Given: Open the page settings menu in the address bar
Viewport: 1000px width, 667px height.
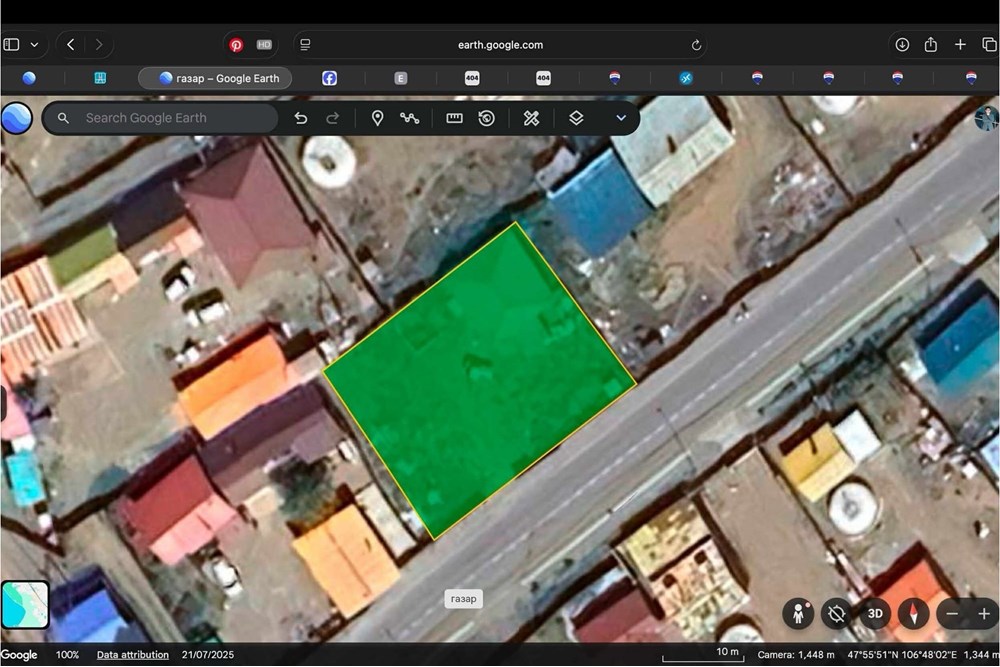Looking at the screenshot, I should [x=305, y=45].
